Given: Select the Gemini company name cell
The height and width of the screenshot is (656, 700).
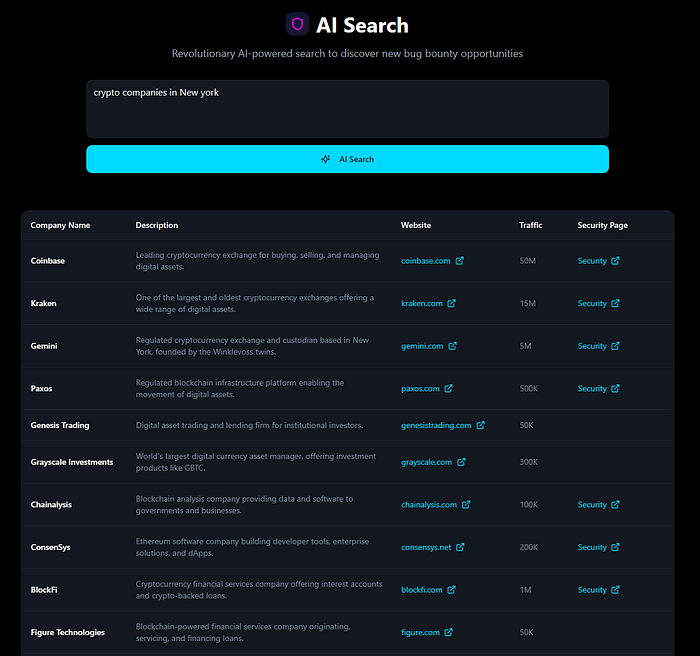Looking at the screenshot, I should point(44,346).
